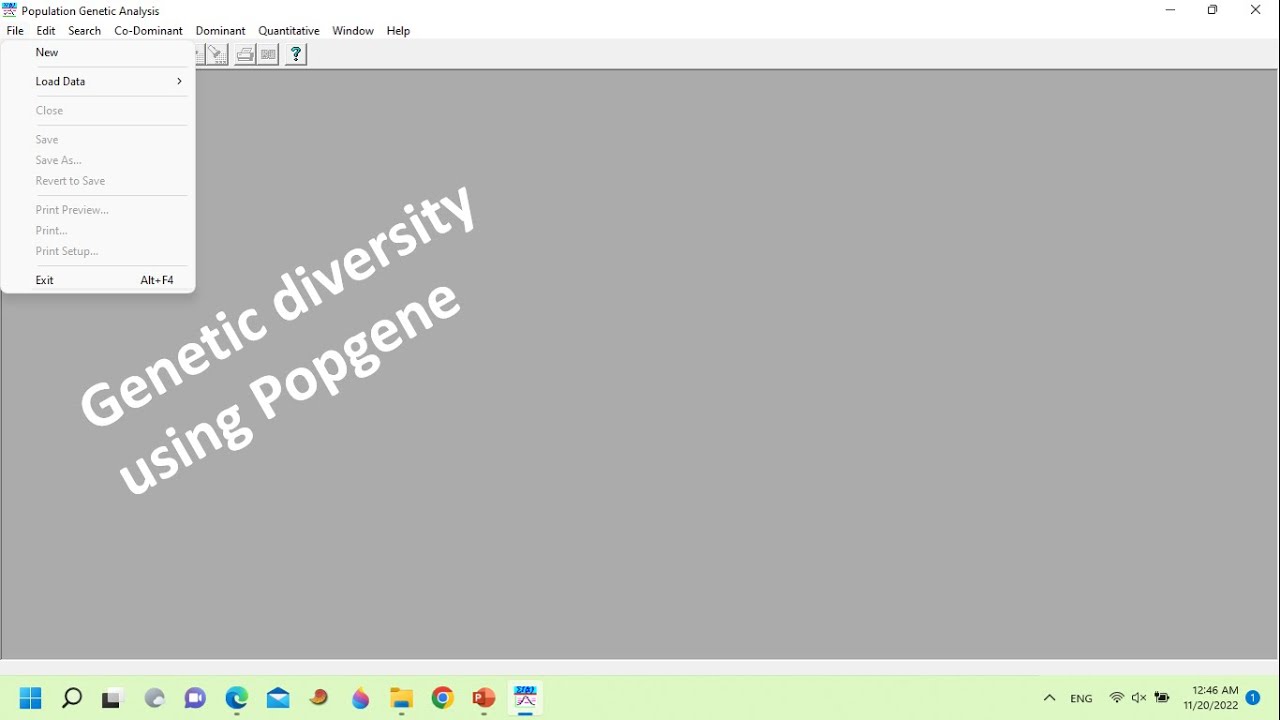
Task: Open the Co-Dominant menu
Action: tap(148, 31)
